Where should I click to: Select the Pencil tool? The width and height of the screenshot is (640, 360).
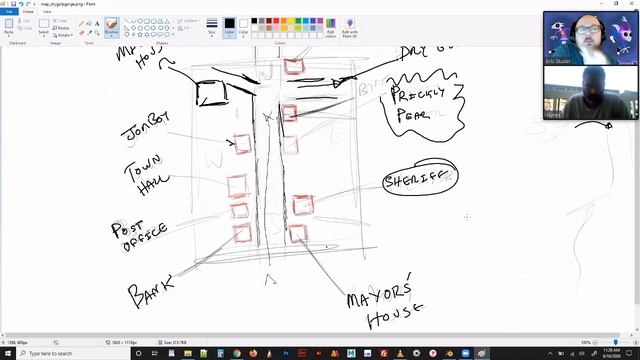pyautogui.click(x=82, y=24)
